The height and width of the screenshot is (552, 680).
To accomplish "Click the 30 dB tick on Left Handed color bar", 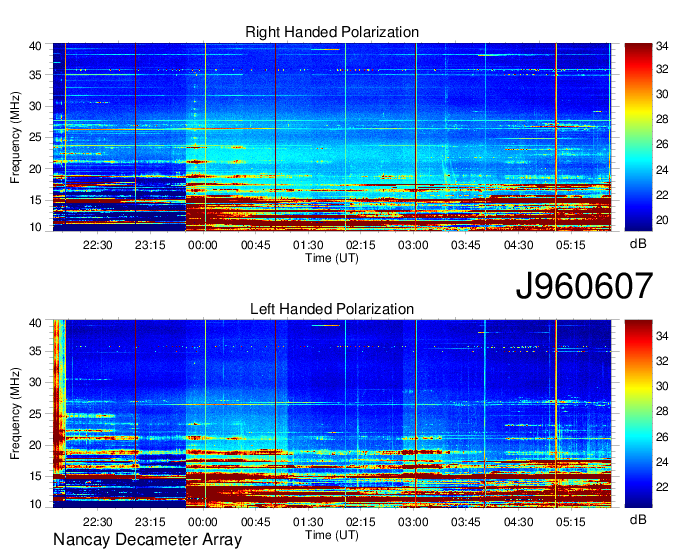I will click(662, 386).
